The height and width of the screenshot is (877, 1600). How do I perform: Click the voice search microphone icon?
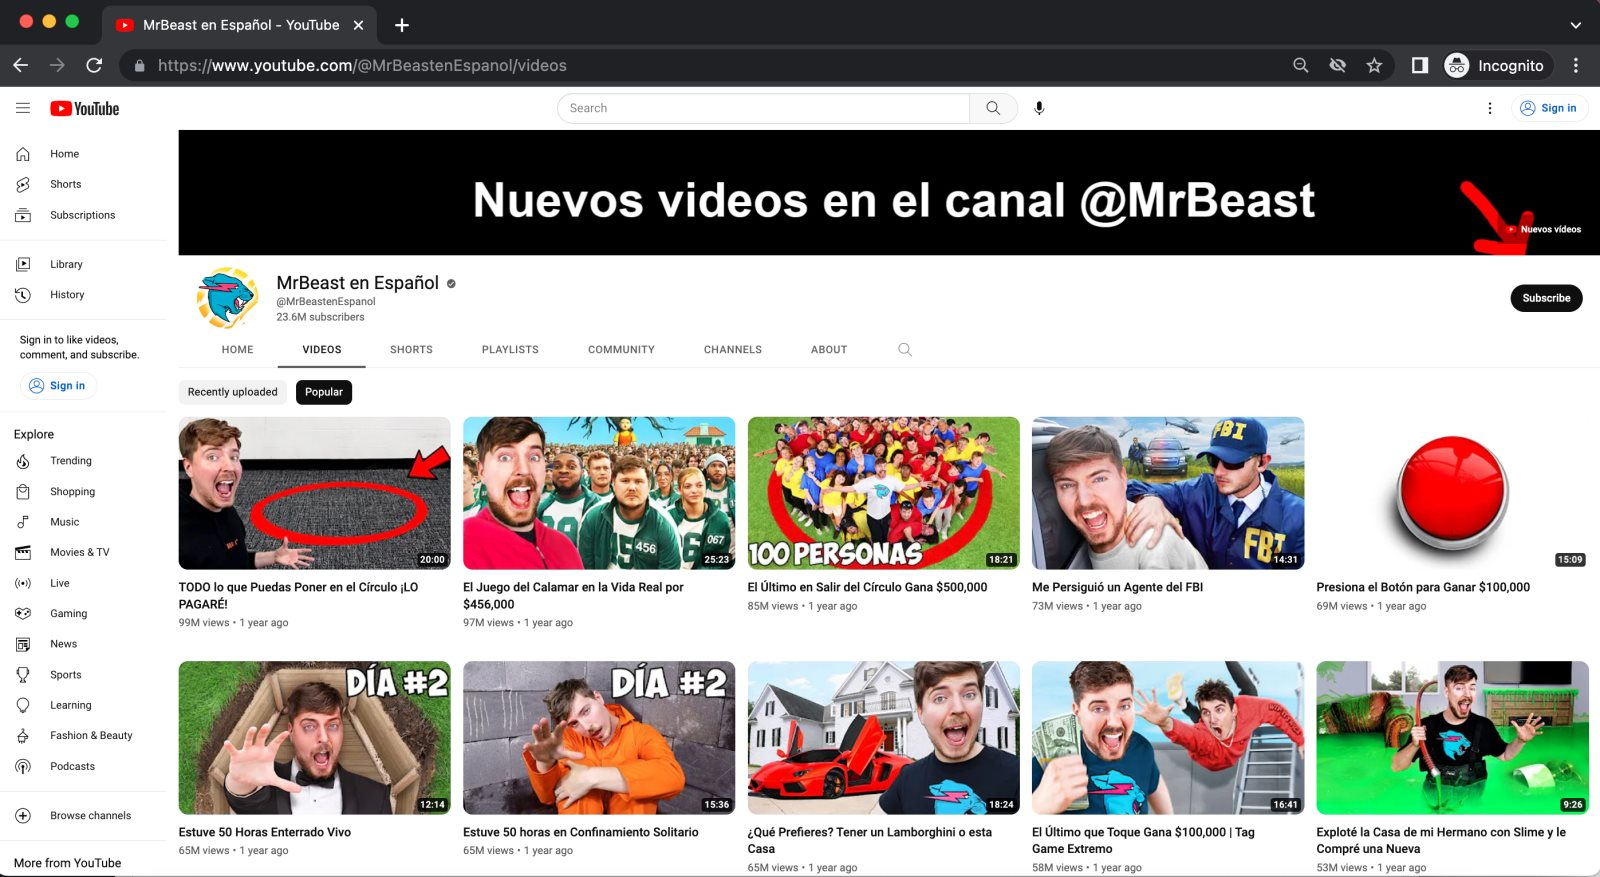point(1039,108)
